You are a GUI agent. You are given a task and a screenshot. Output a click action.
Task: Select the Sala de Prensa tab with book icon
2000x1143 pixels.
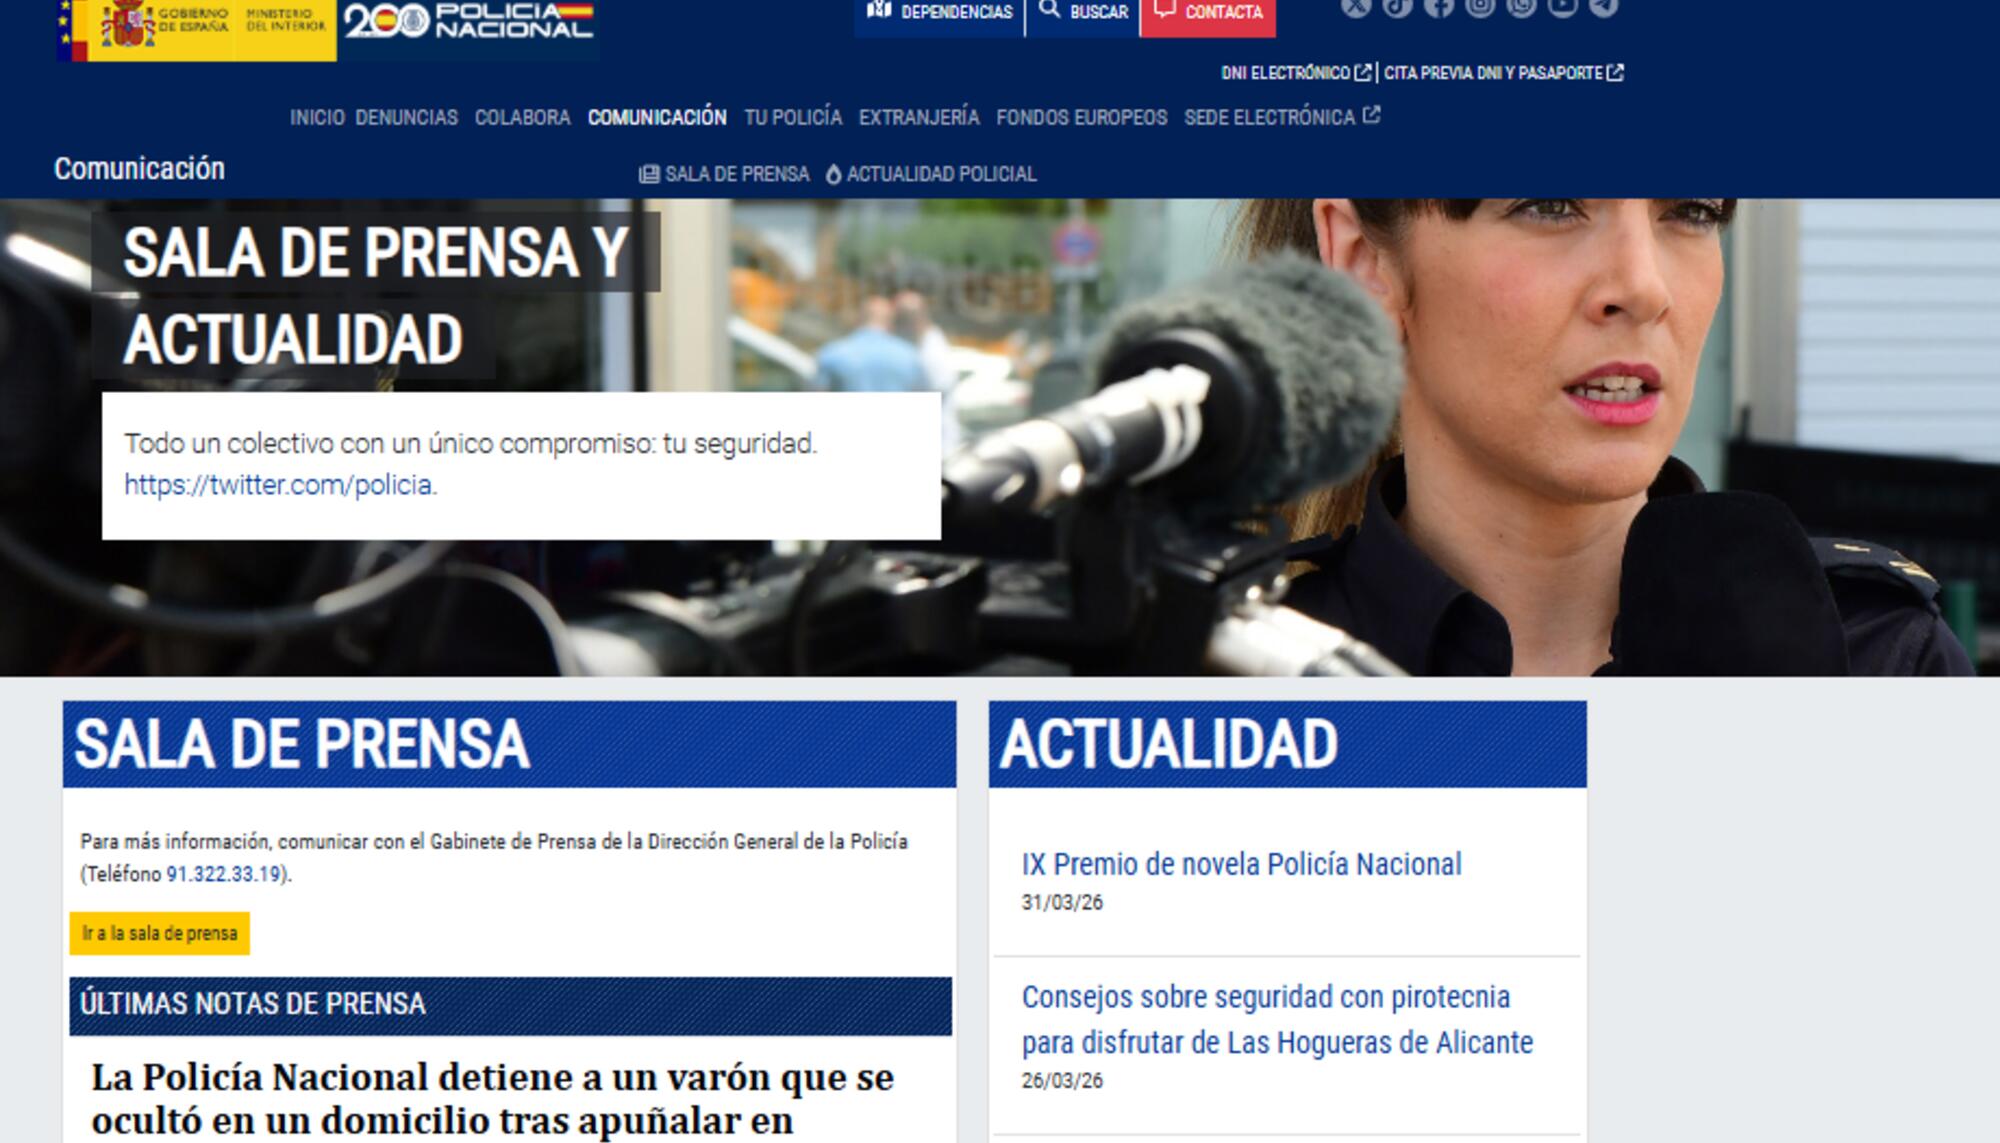point(725,173)
